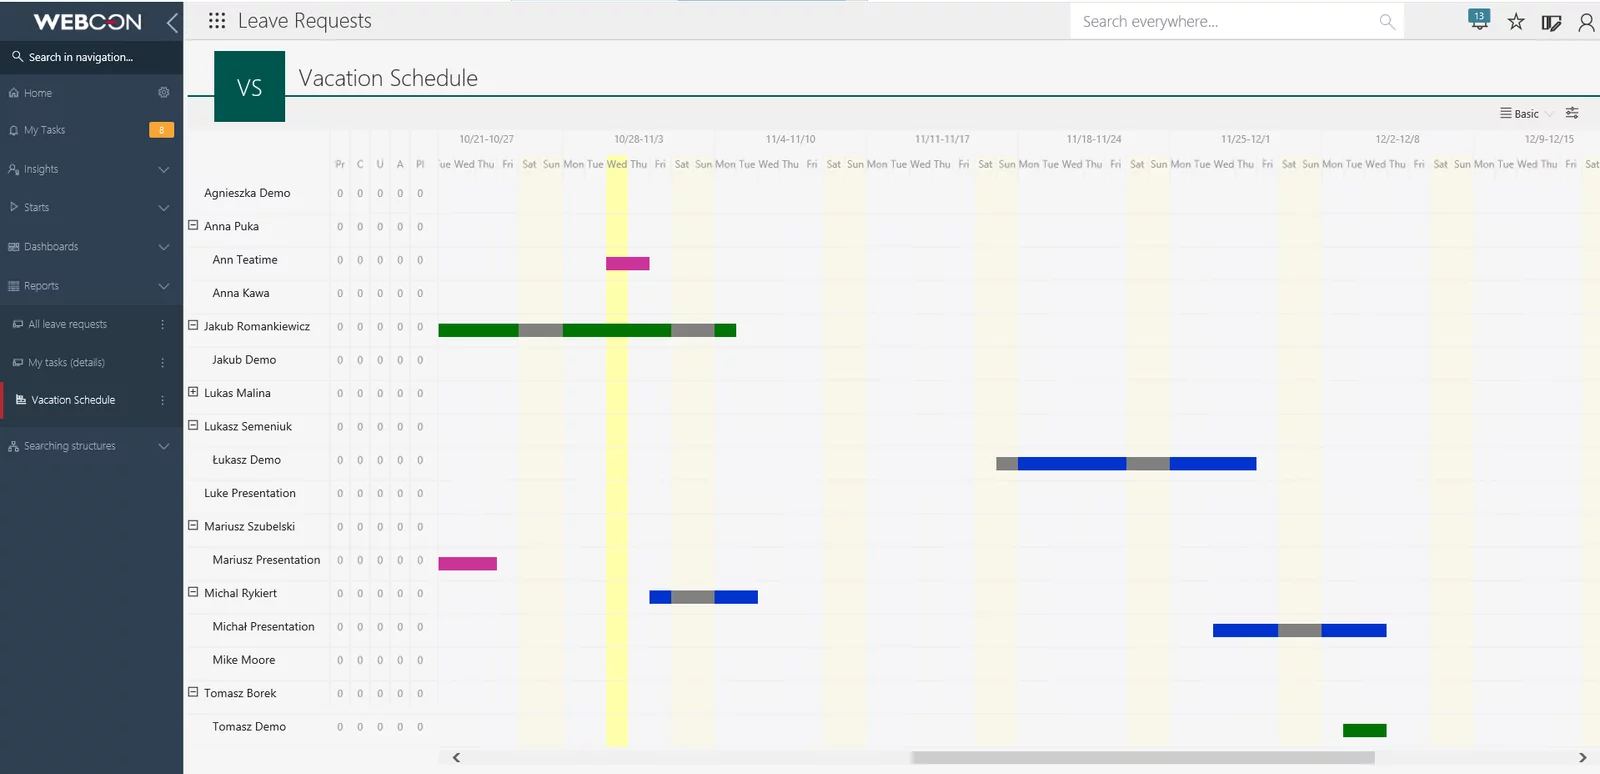Expand the Insights navigation section
The height and width of the screenshot is (774, 1600).
[163, 170]
